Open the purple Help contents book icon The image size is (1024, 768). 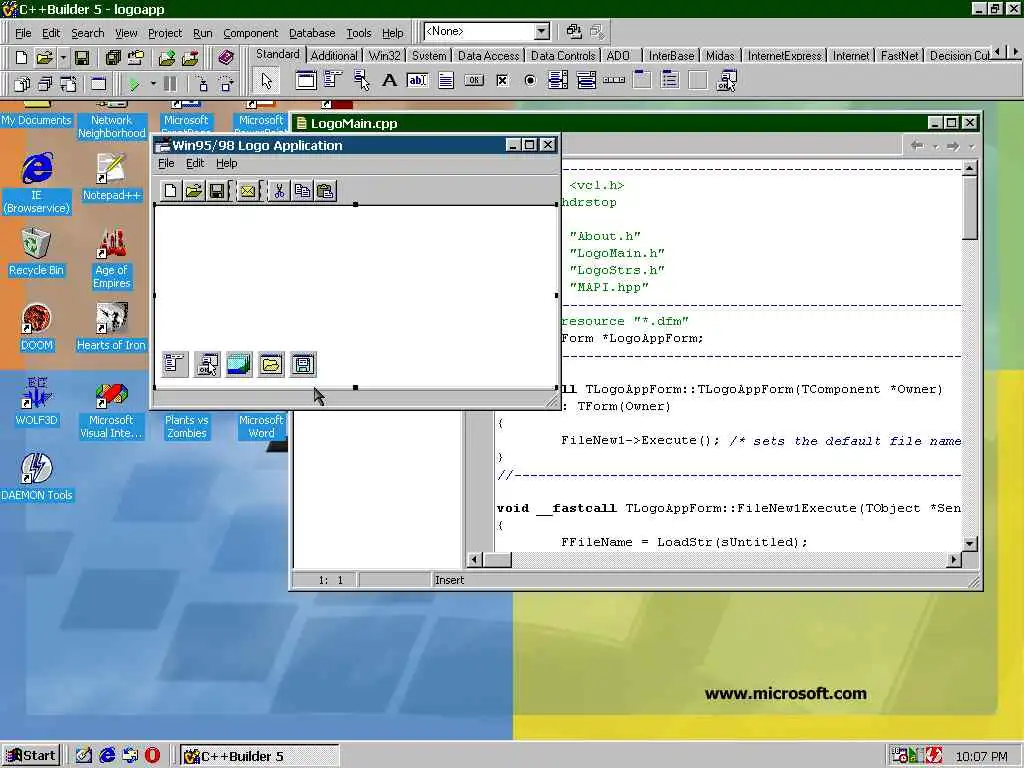225,57
